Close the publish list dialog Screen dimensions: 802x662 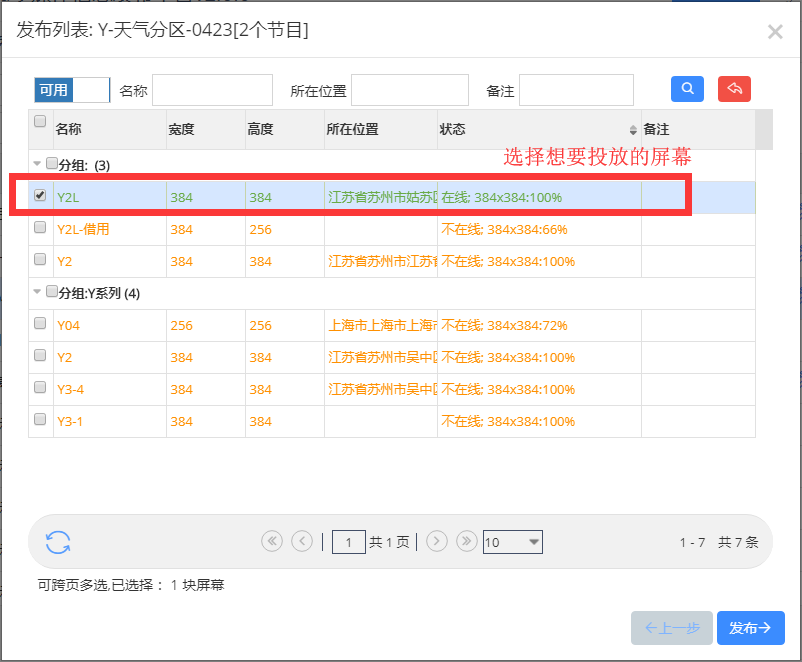[x=775, y=32]
